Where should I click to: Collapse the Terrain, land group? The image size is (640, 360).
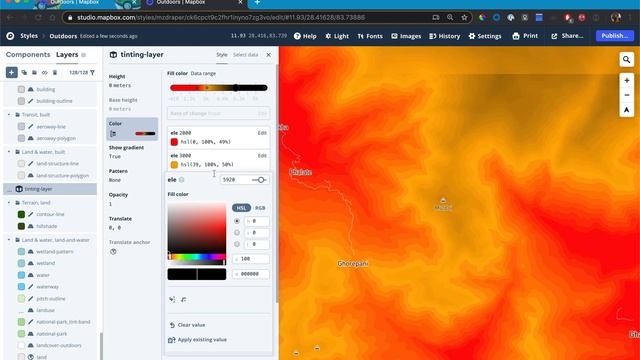click(9, 202)
